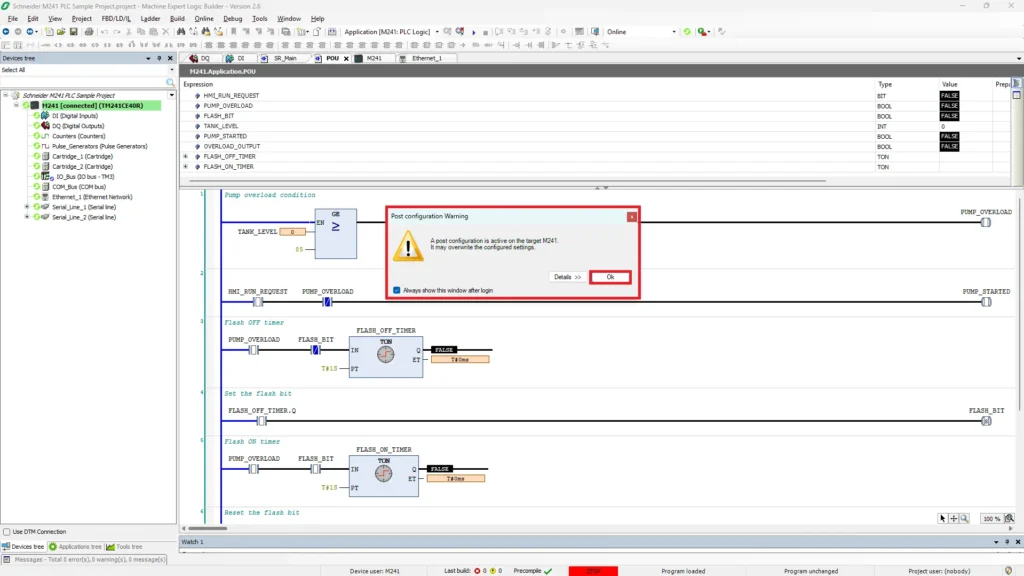Open the FBD/LD/IL menu
The height and width of the screenshot is (576, 1024).
click(x=116, y=19)
